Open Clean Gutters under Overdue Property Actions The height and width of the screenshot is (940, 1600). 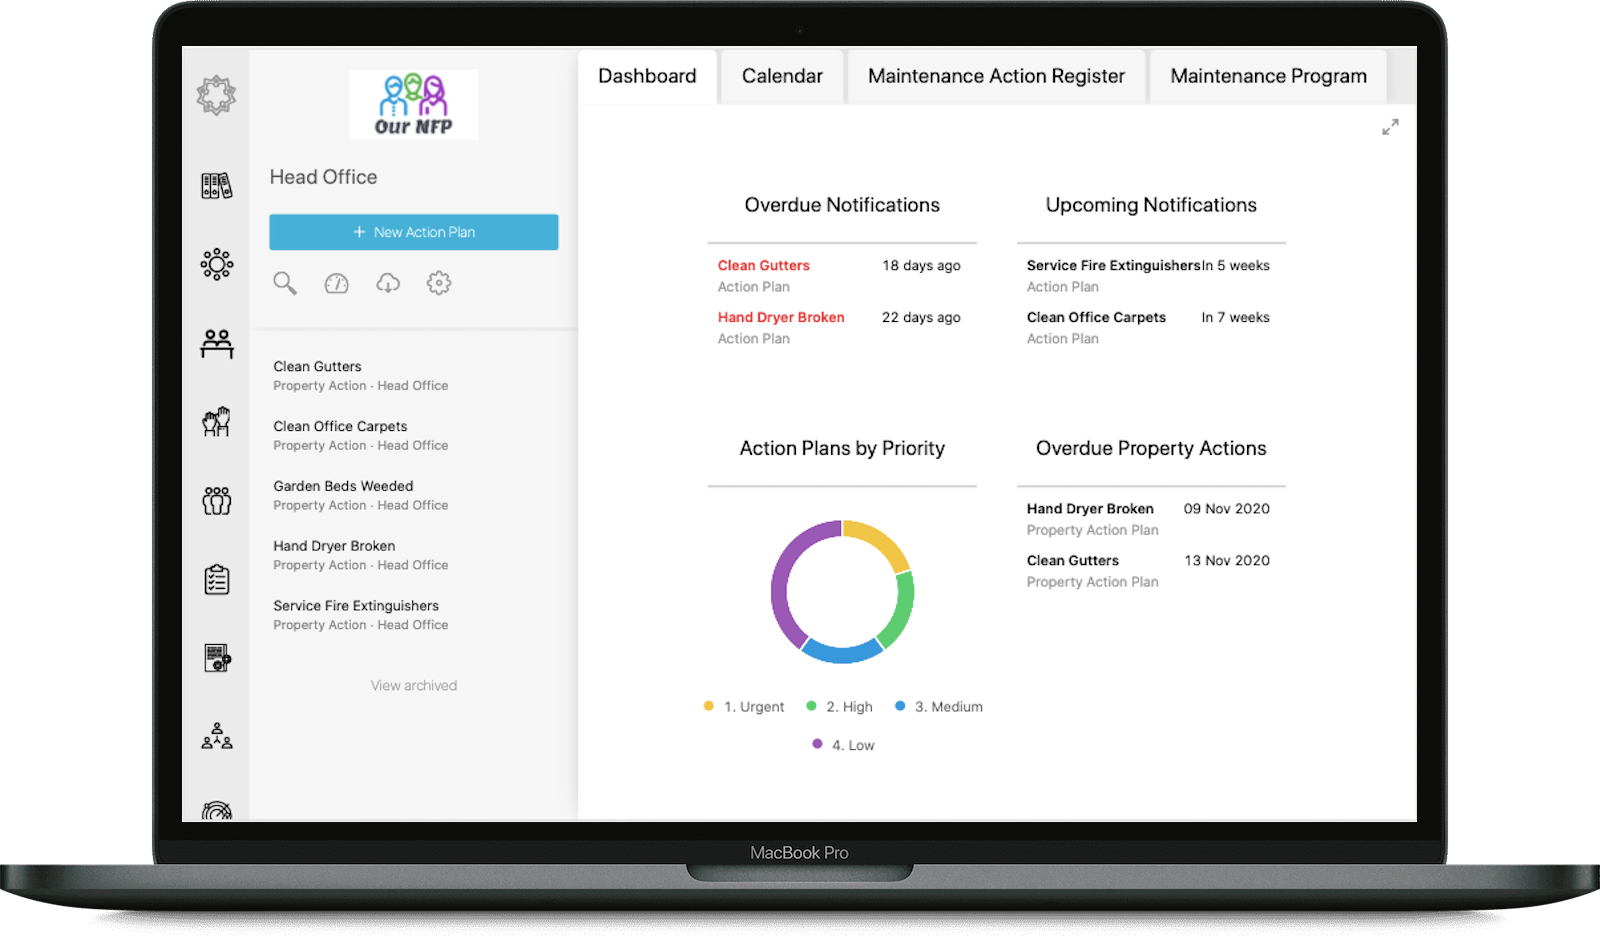tap(1073, 561)
